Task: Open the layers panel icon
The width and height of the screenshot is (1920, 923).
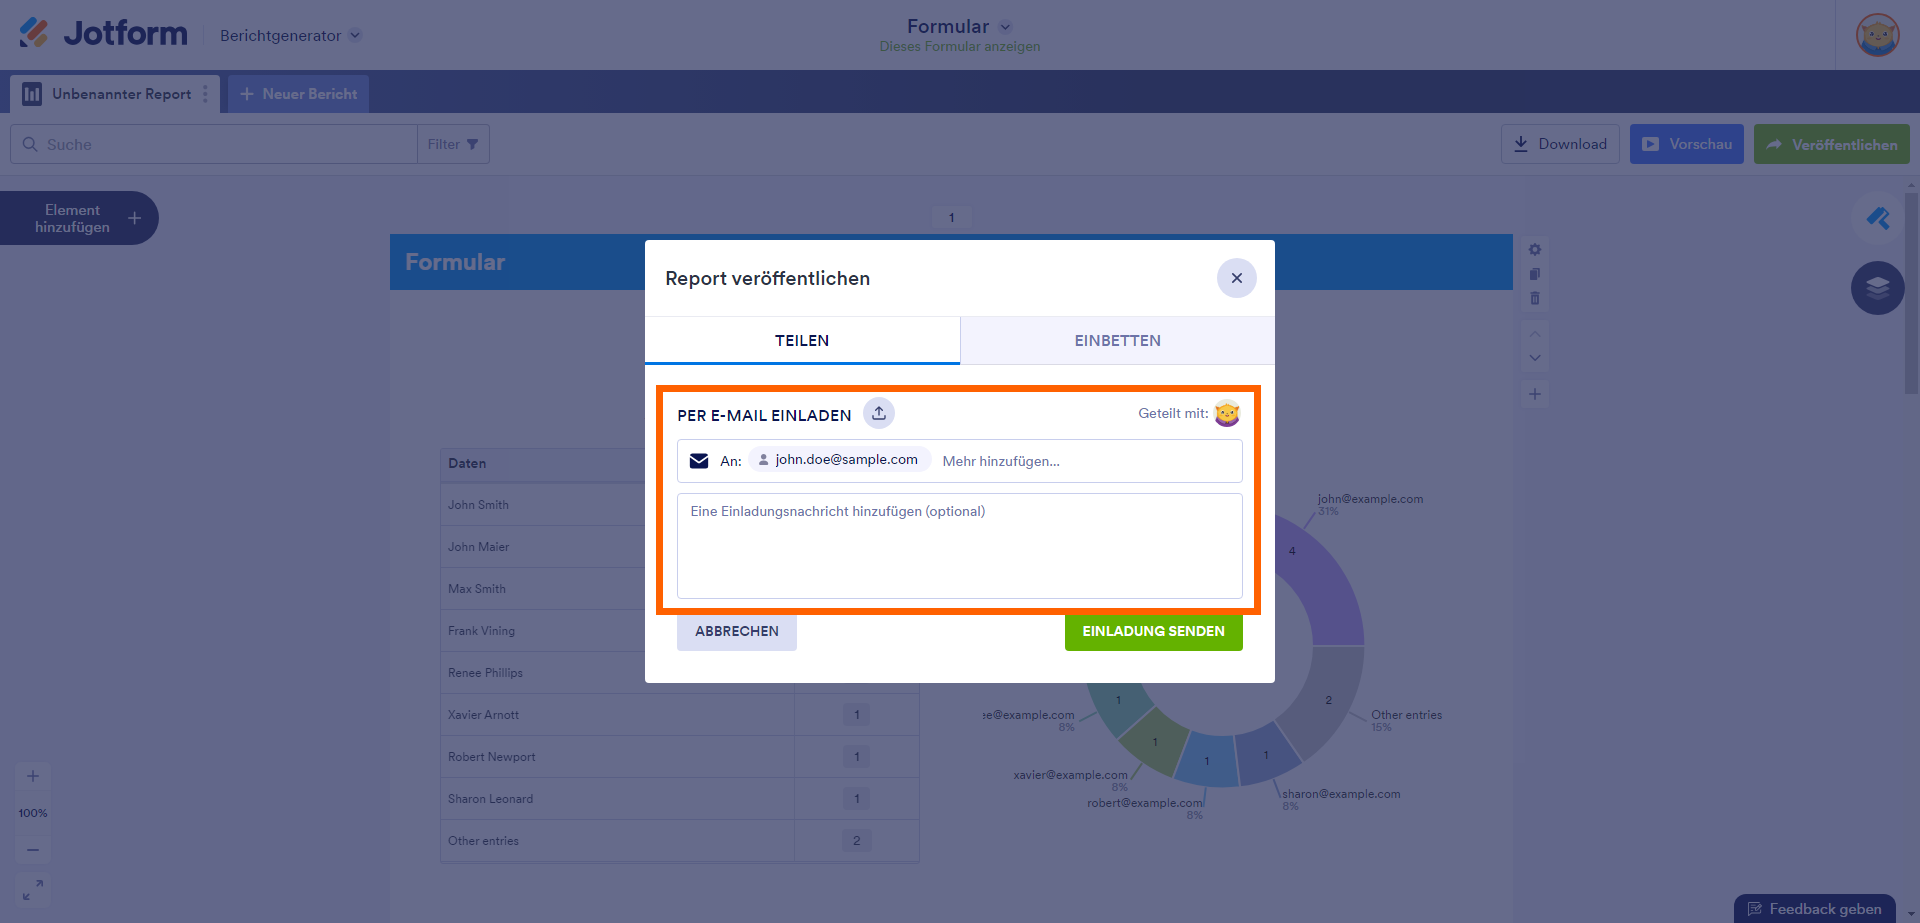Action: click(1878, 288)
